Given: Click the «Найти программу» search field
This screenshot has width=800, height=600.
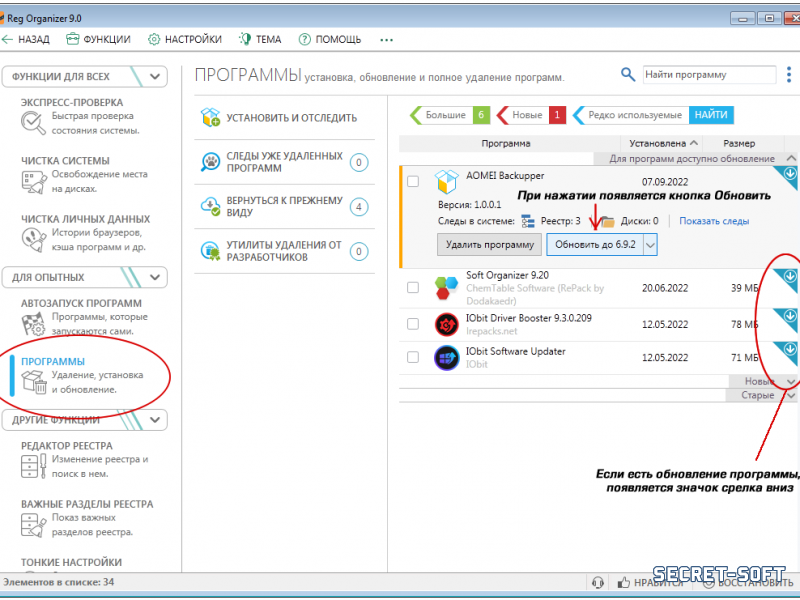Looking at the screenshot, I should (x=707, y=75).
